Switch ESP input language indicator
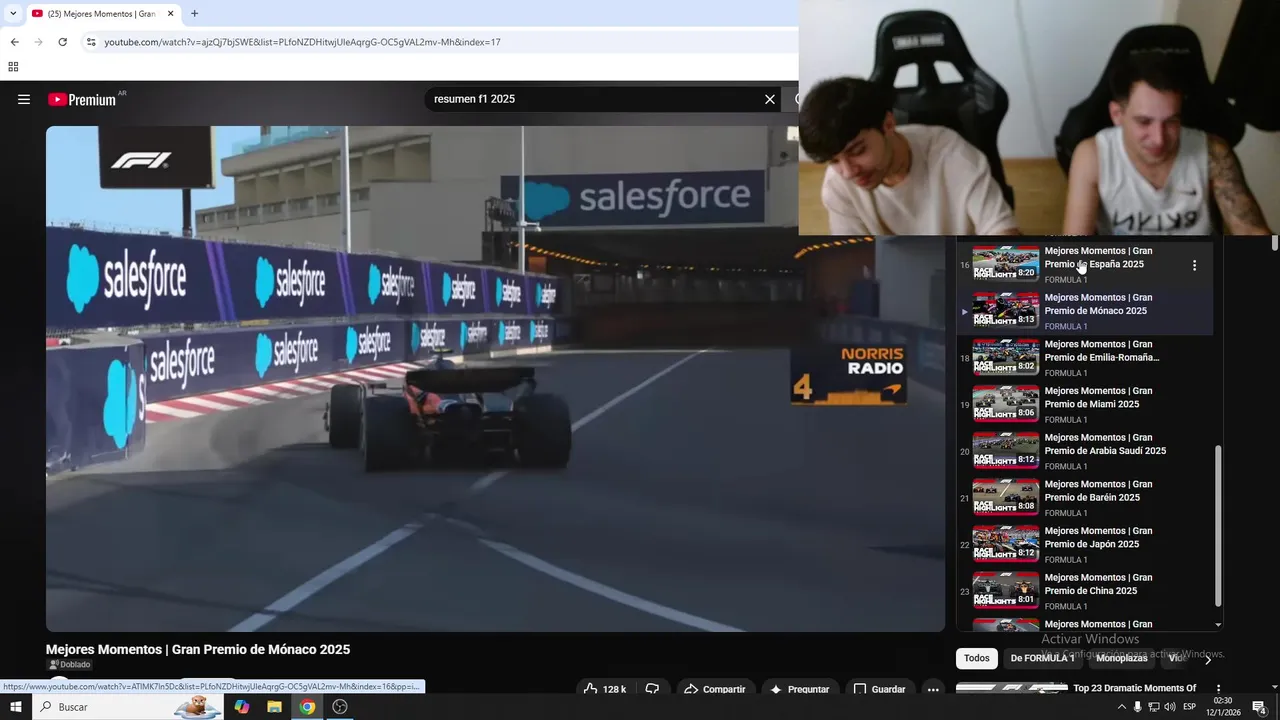 coord(1190,707)
